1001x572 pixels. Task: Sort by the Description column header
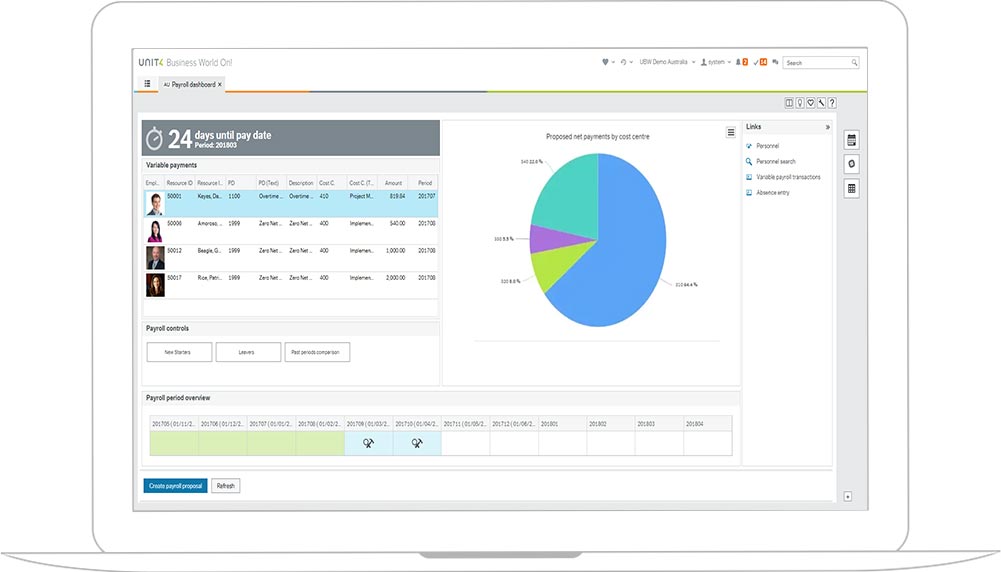click(301, 183)
